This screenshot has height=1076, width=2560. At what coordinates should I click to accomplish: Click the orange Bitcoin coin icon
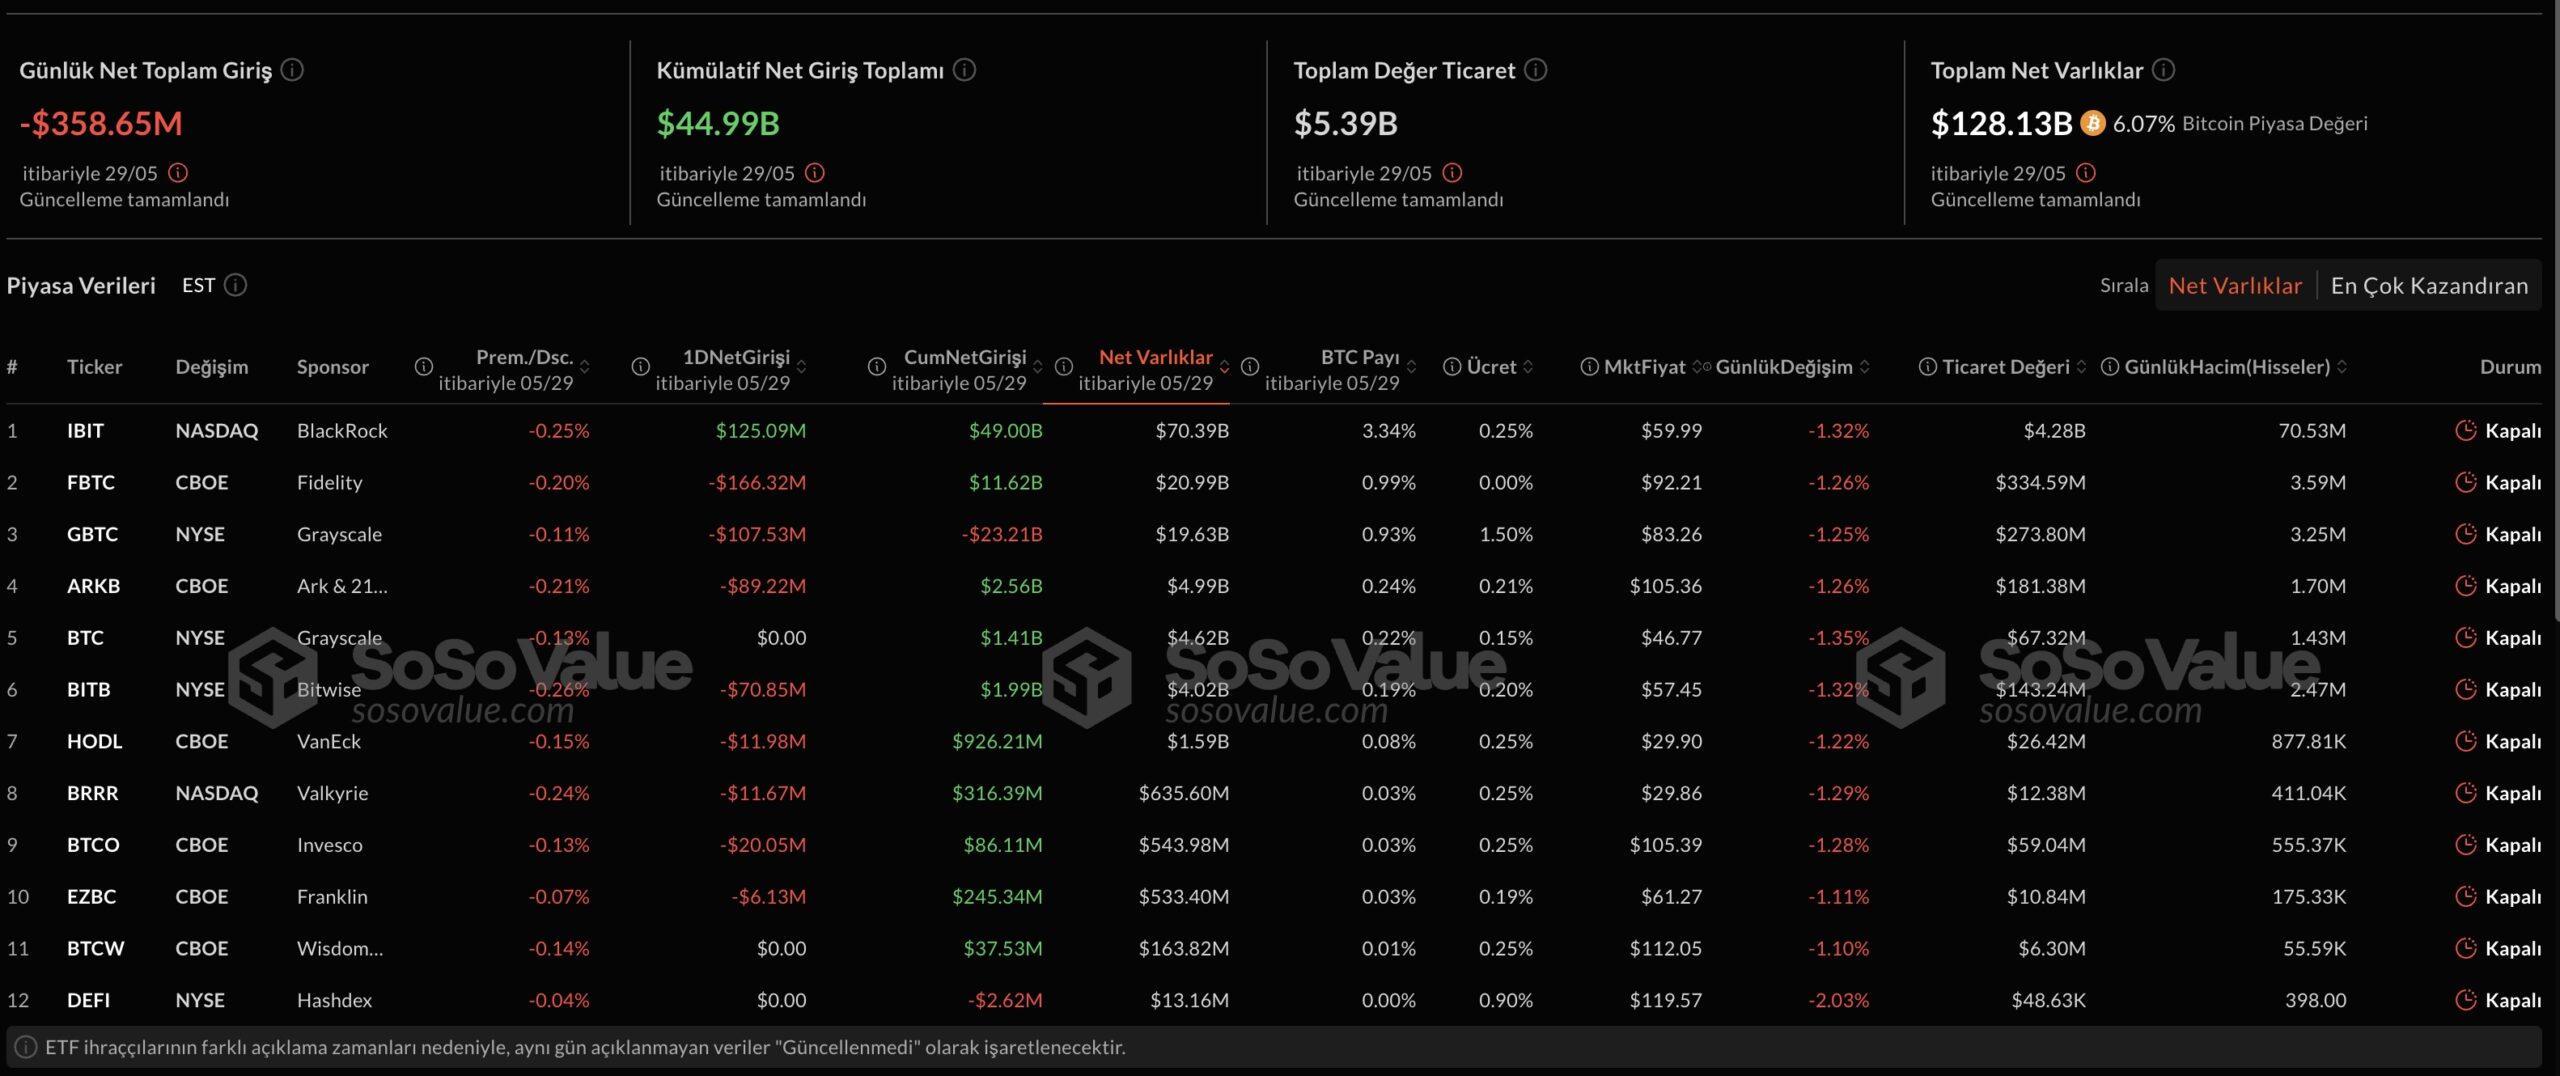(2092, 123)
